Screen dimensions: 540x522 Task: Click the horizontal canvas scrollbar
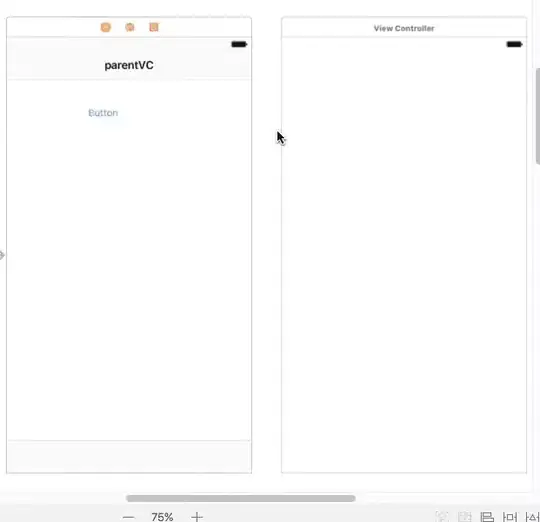point(241,498)
